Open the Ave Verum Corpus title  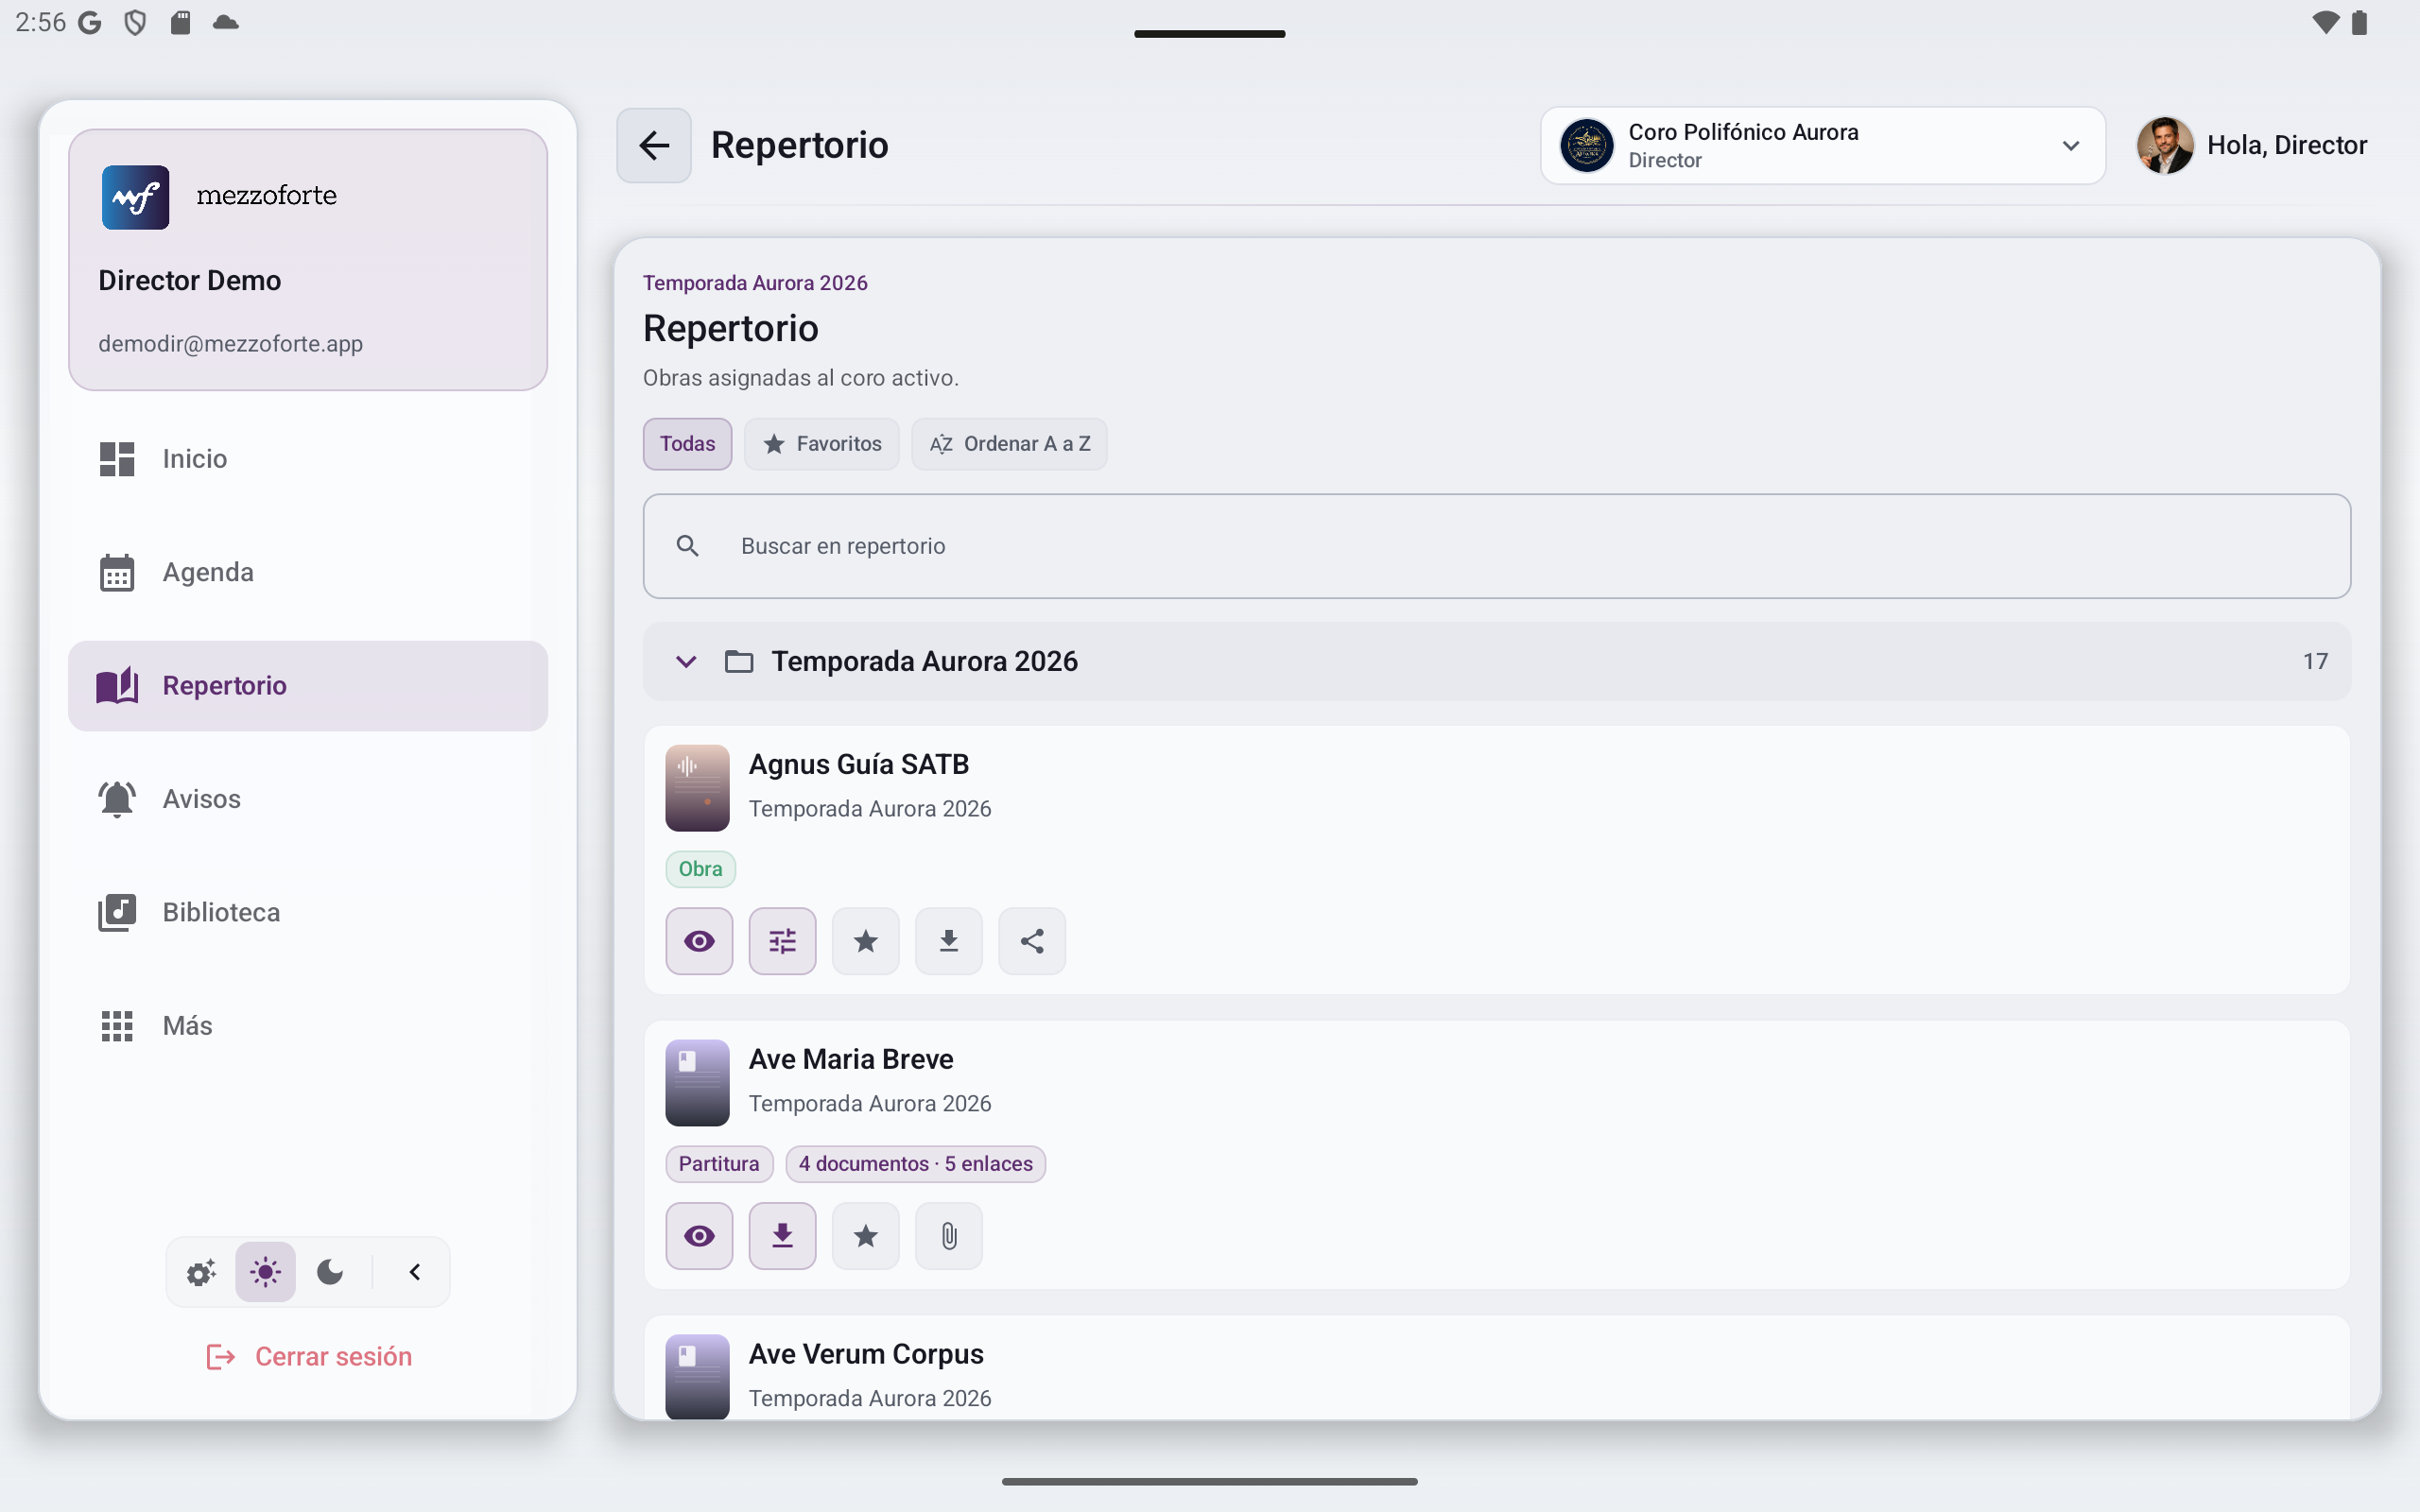pos(866,1354)
